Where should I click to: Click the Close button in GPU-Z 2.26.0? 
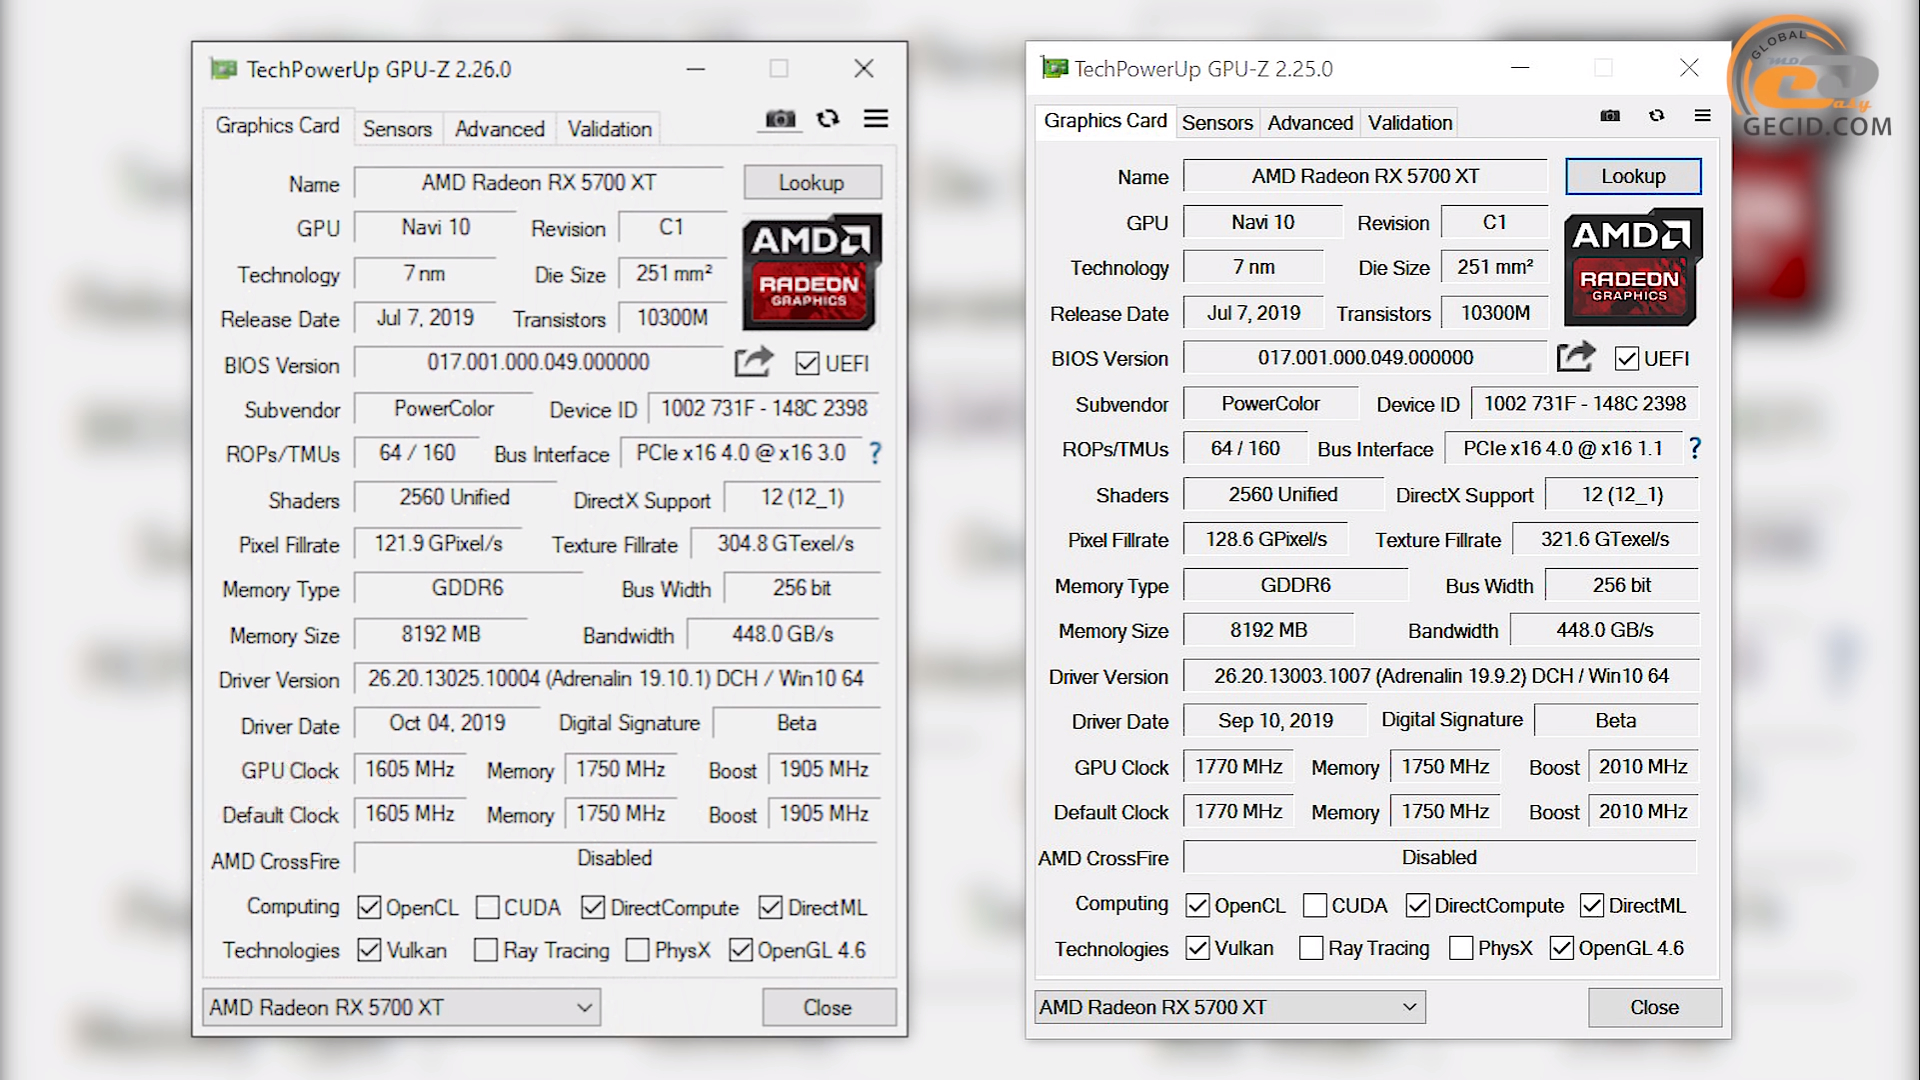828,1008
